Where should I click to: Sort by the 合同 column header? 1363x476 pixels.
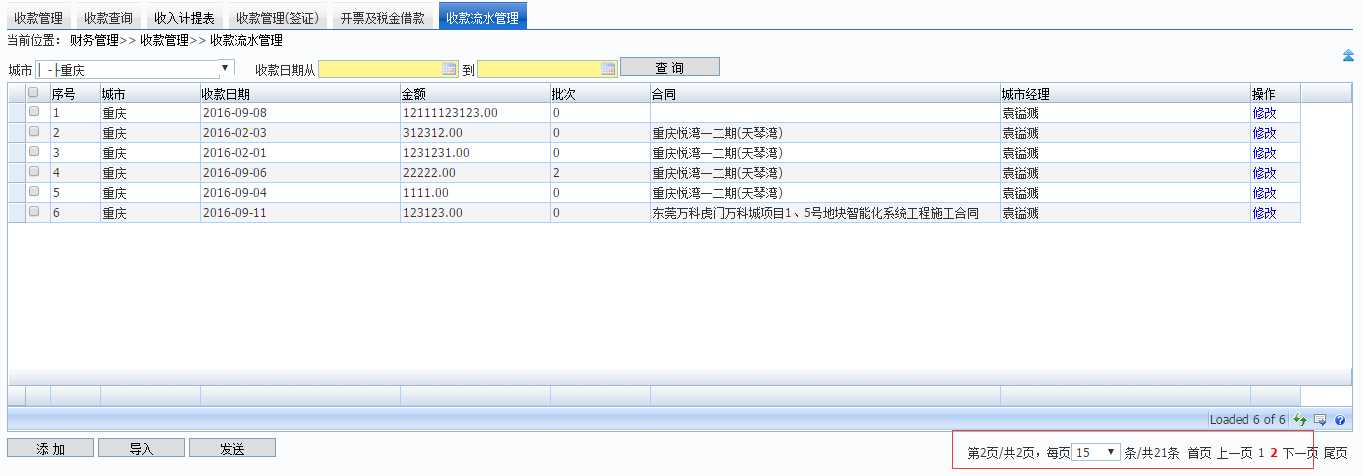tap(825, 93)
